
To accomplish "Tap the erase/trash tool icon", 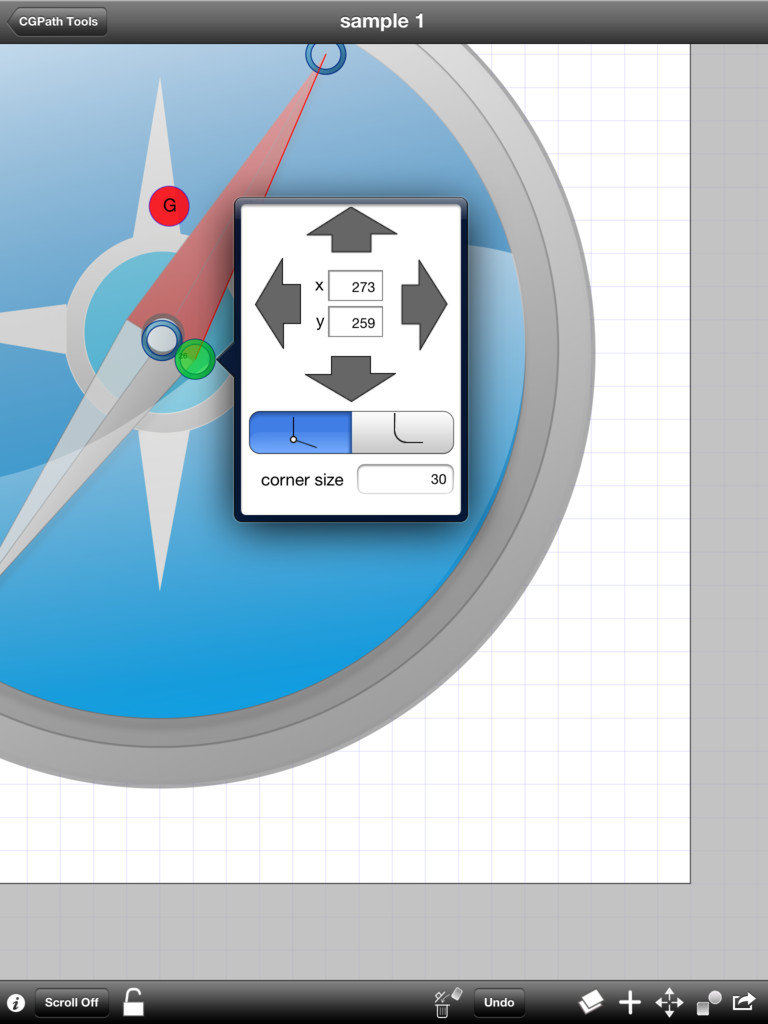I will 447,1002.
